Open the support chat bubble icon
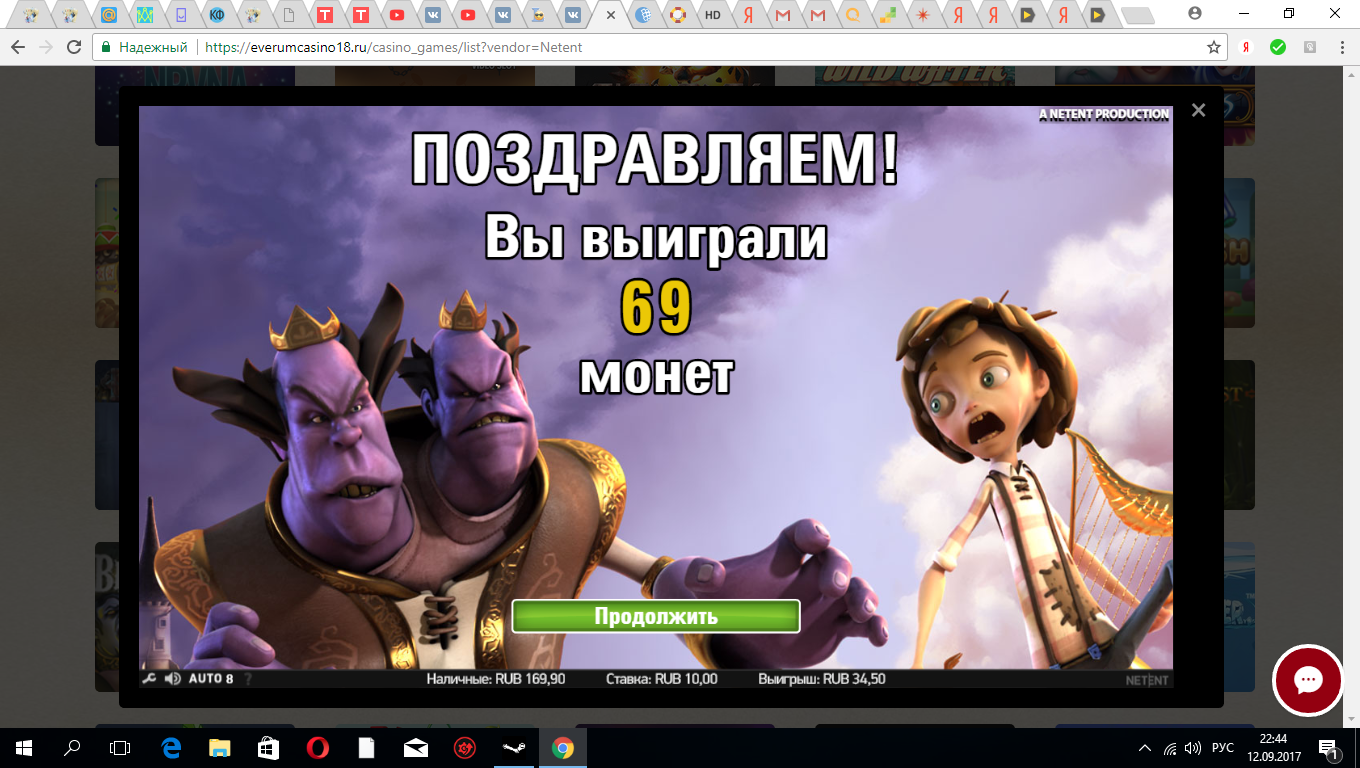Viewport: 1360px width, 768px height. point(1307,681)
